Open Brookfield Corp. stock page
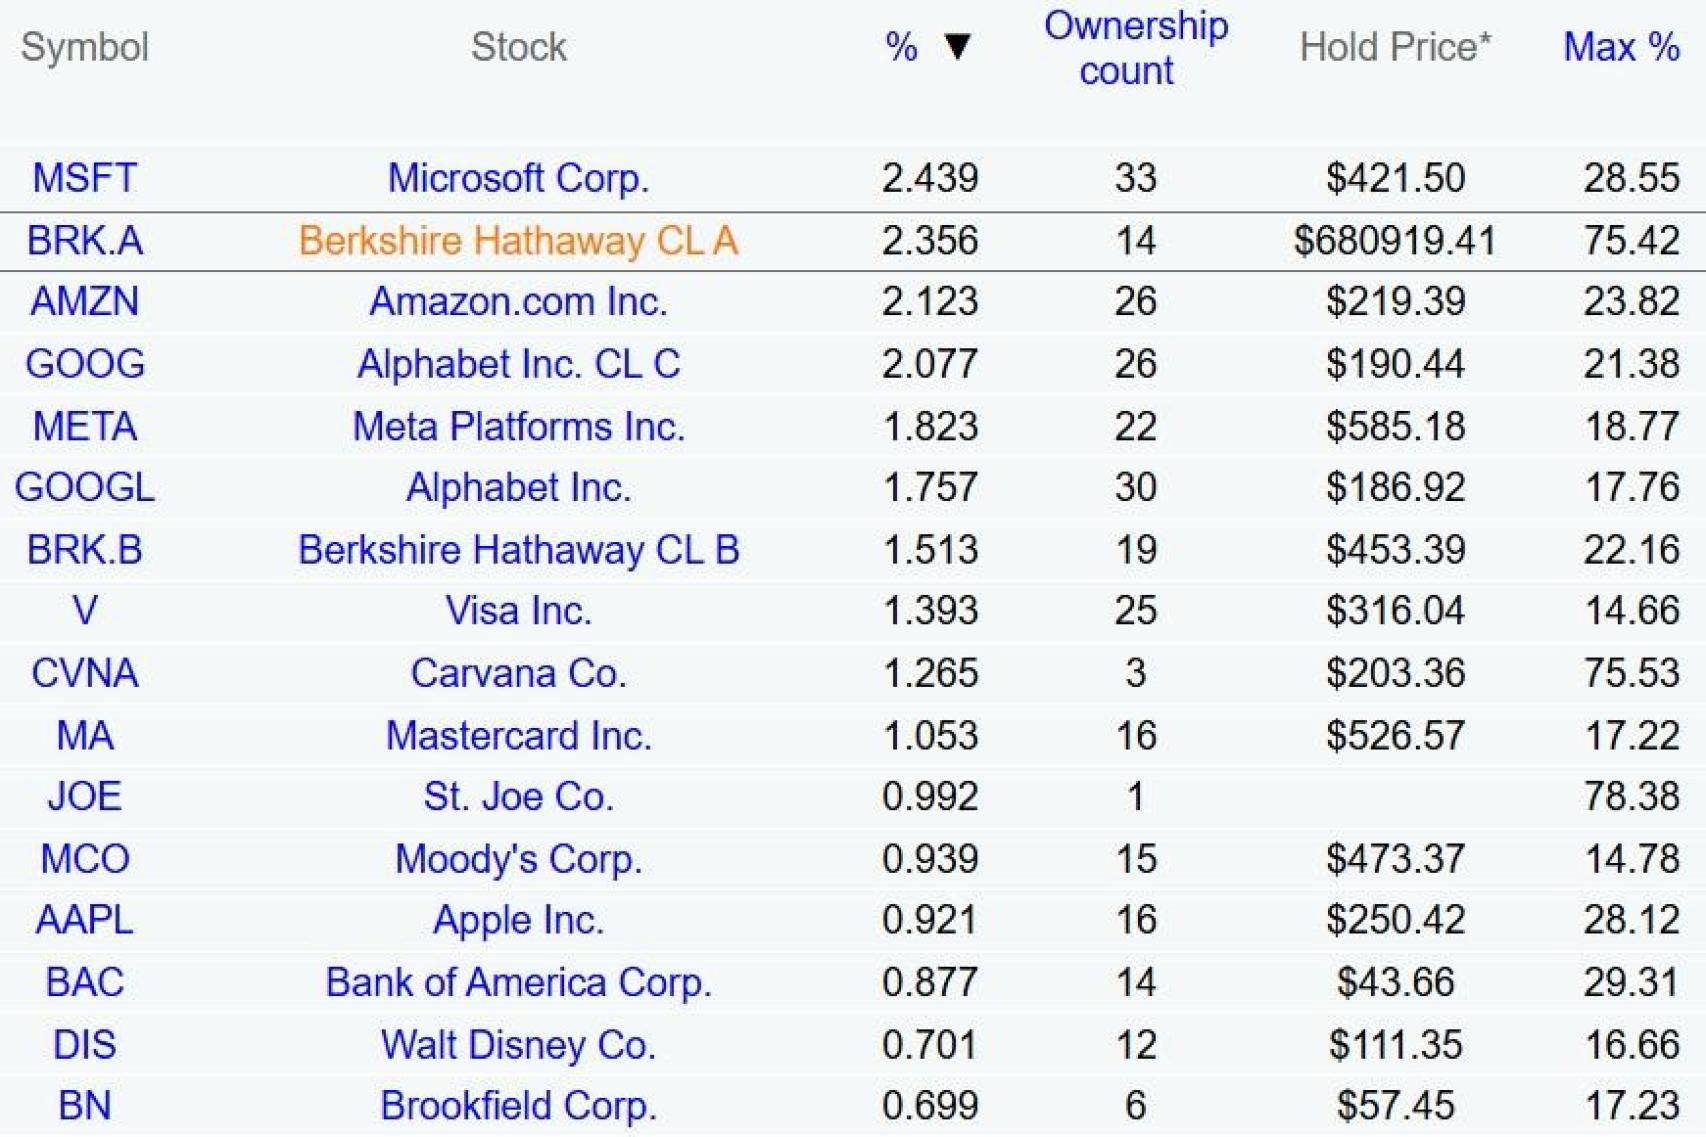Screen dimensions: 1706x1137 pos(518,1106)
